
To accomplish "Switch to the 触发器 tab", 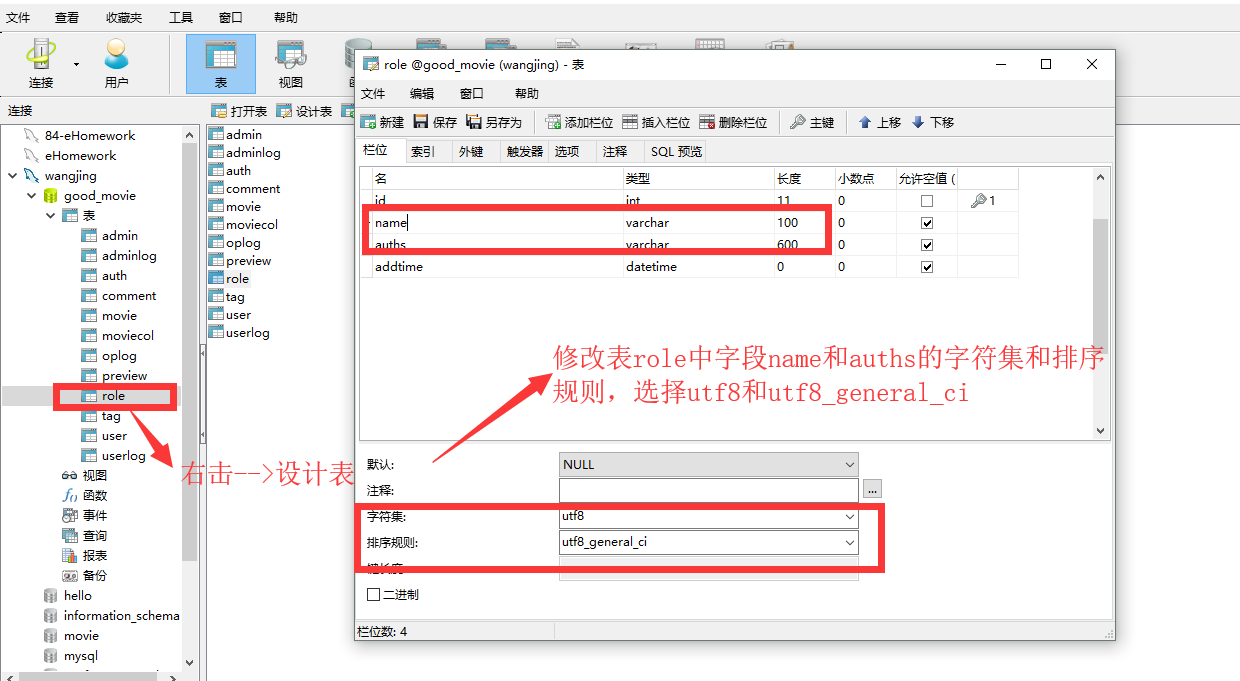I will (525, 151).
